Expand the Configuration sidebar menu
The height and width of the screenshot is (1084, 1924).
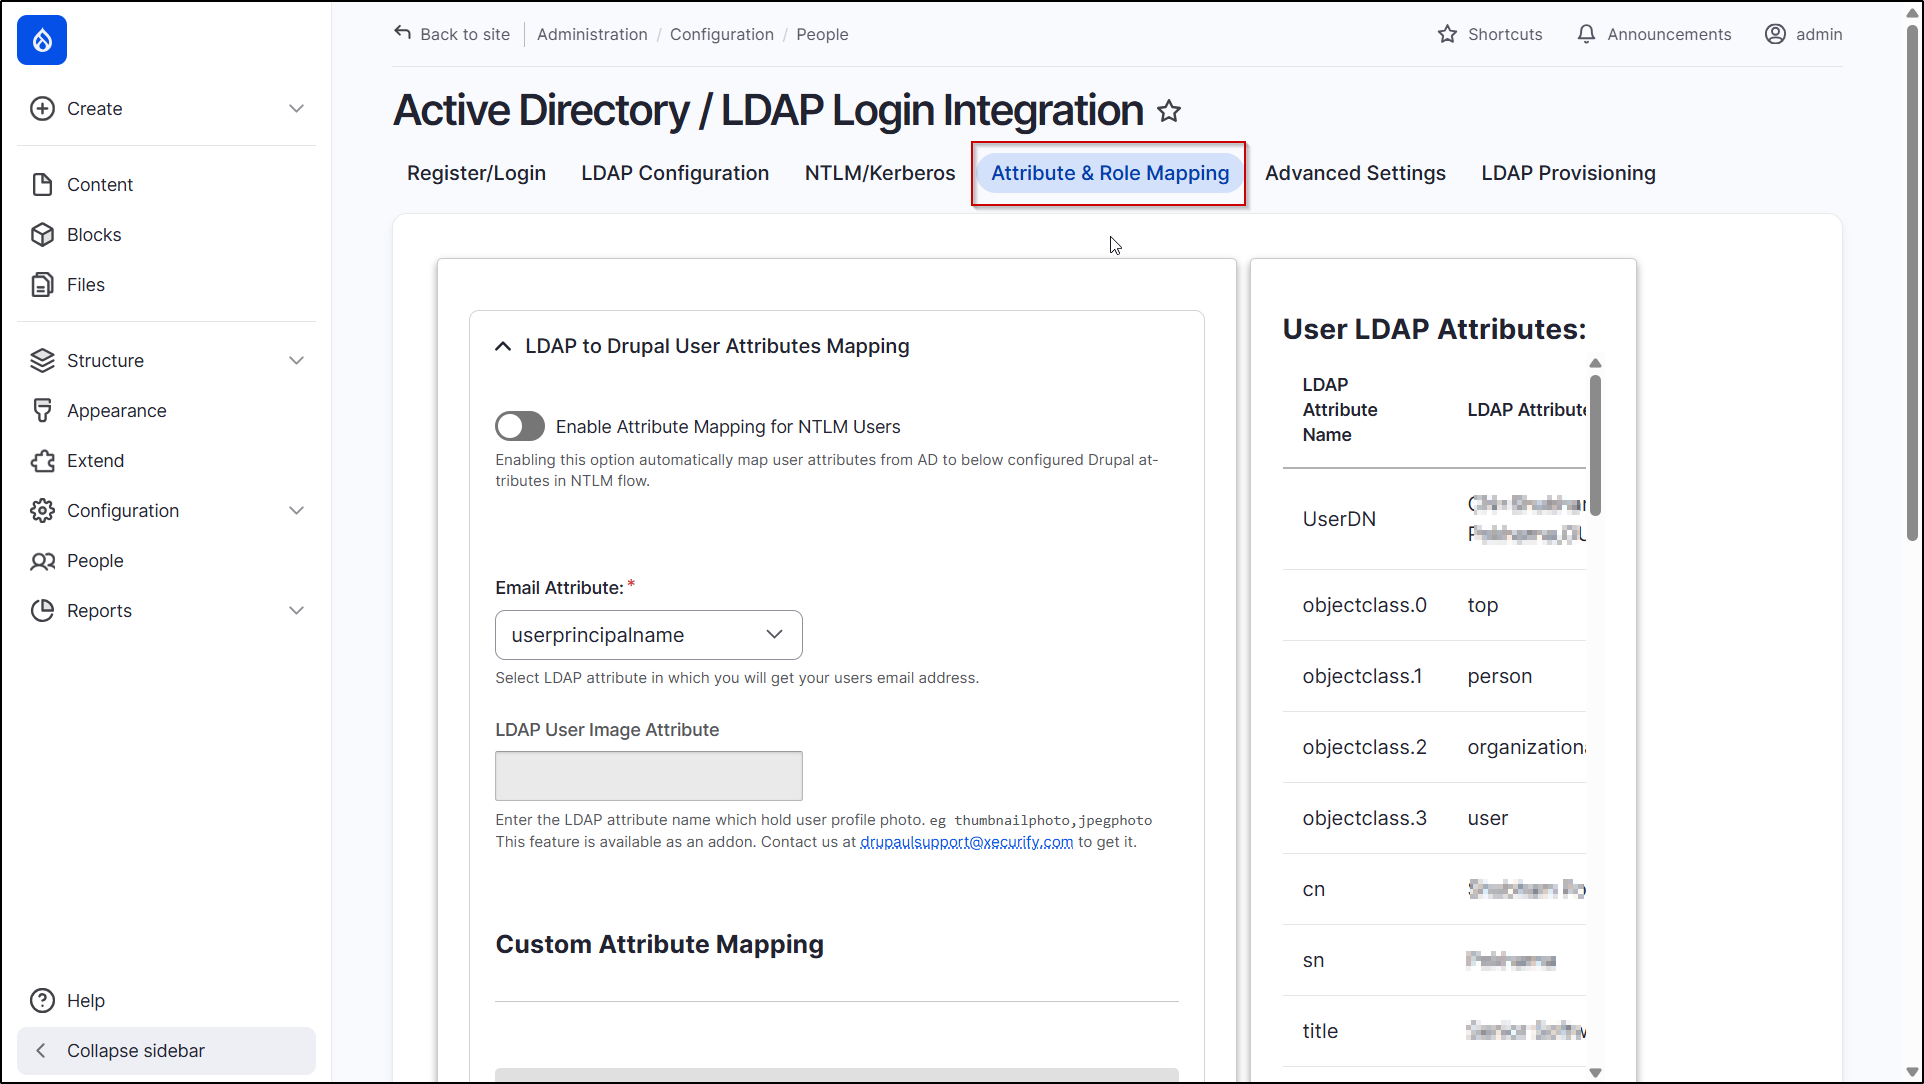296,510
